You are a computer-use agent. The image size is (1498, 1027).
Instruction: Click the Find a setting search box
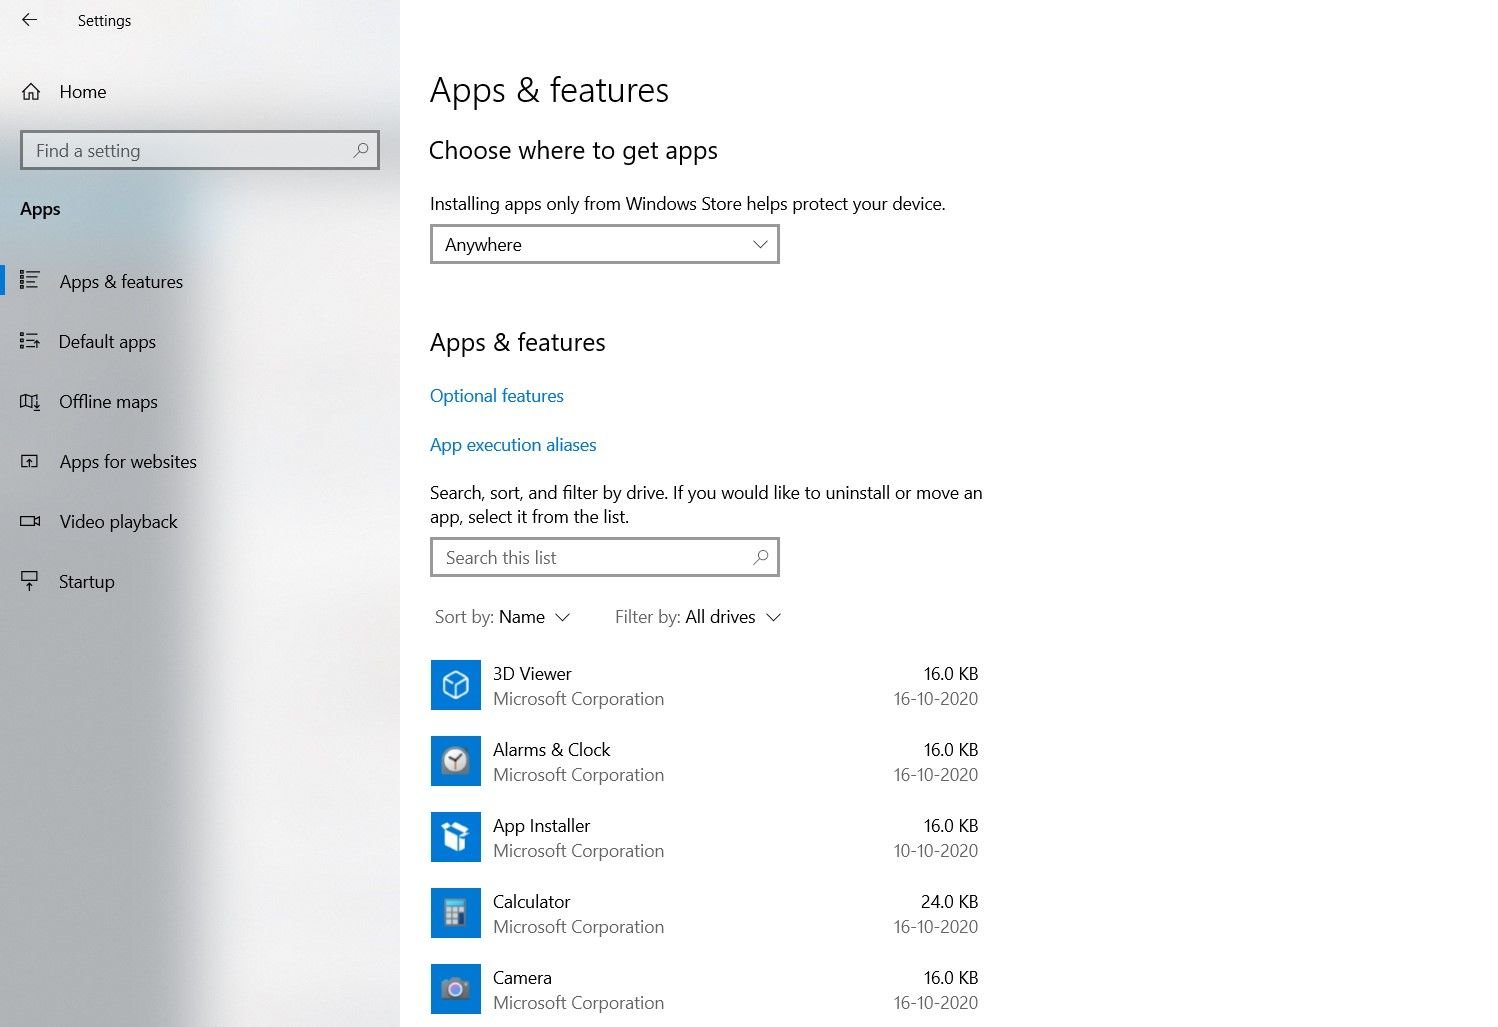[x=185, y=150]
